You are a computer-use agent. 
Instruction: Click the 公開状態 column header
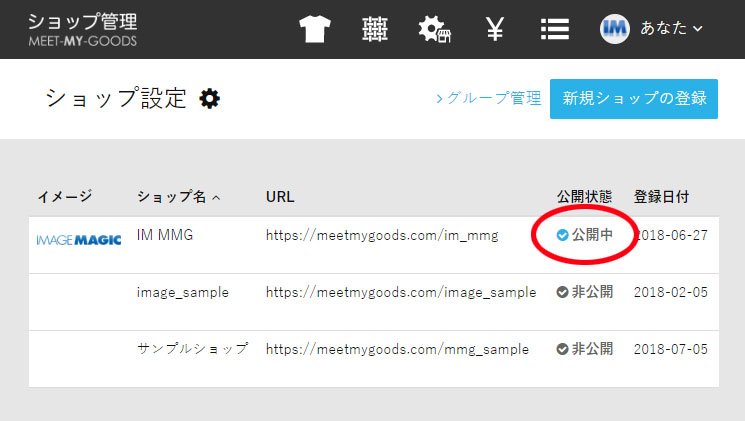584,197
